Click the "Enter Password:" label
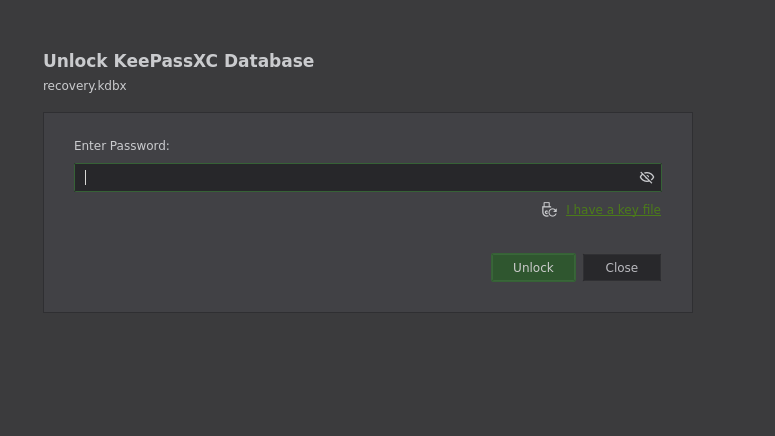The image size is (775, 436). 122,146
